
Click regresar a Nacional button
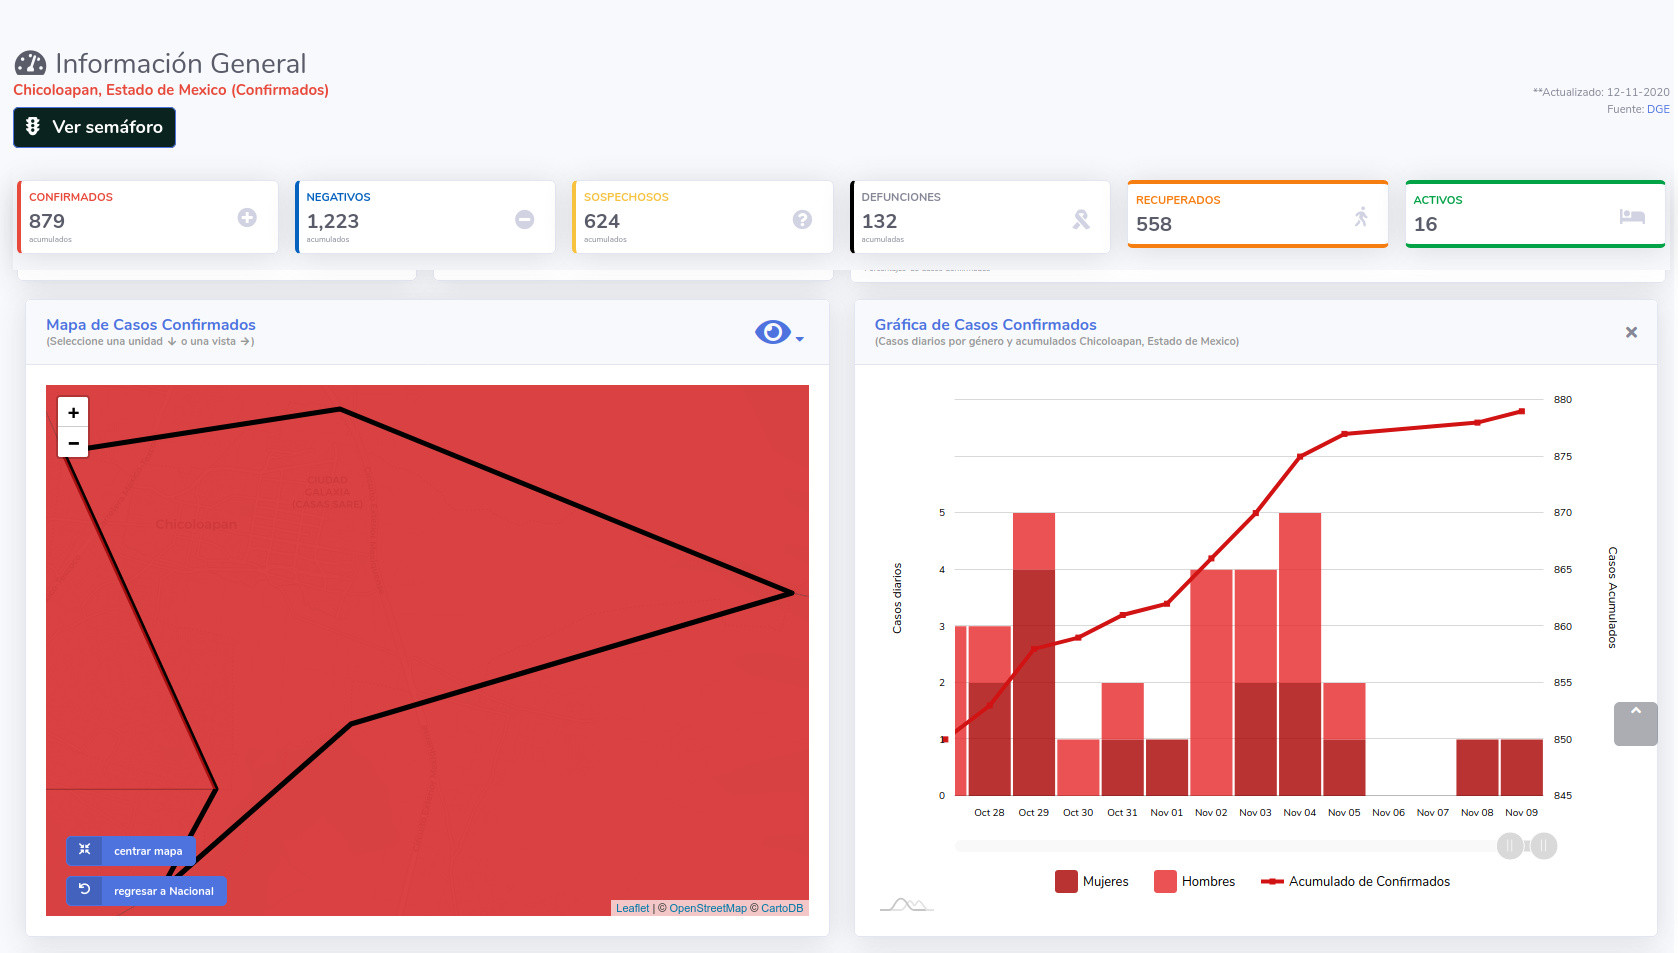coord(147,891)
